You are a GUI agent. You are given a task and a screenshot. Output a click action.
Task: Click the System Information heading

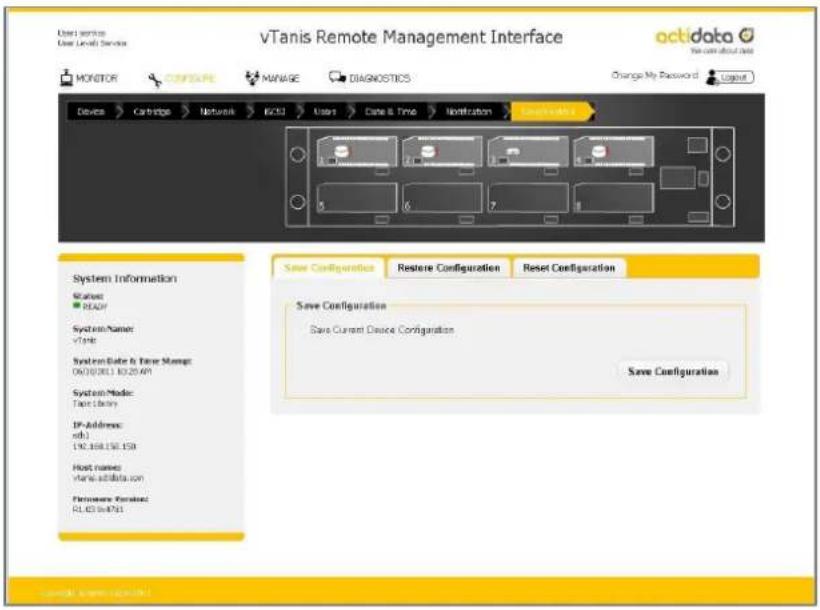[124, 278]
